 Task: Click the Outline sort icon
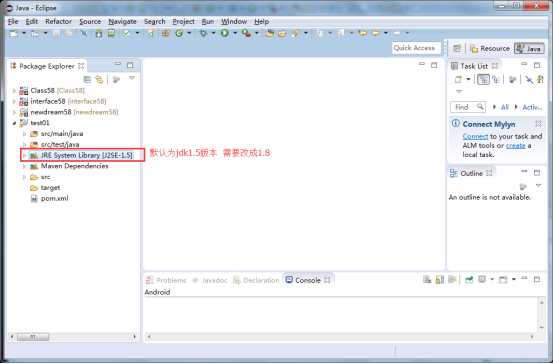tap(523, 186)
